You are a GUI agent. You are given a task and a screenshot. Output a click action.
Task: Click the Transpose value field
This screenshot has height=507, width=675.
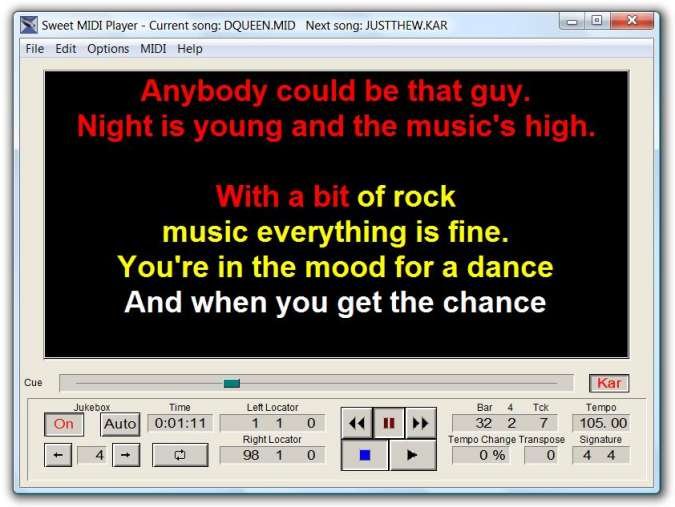[x=541, y=455]
